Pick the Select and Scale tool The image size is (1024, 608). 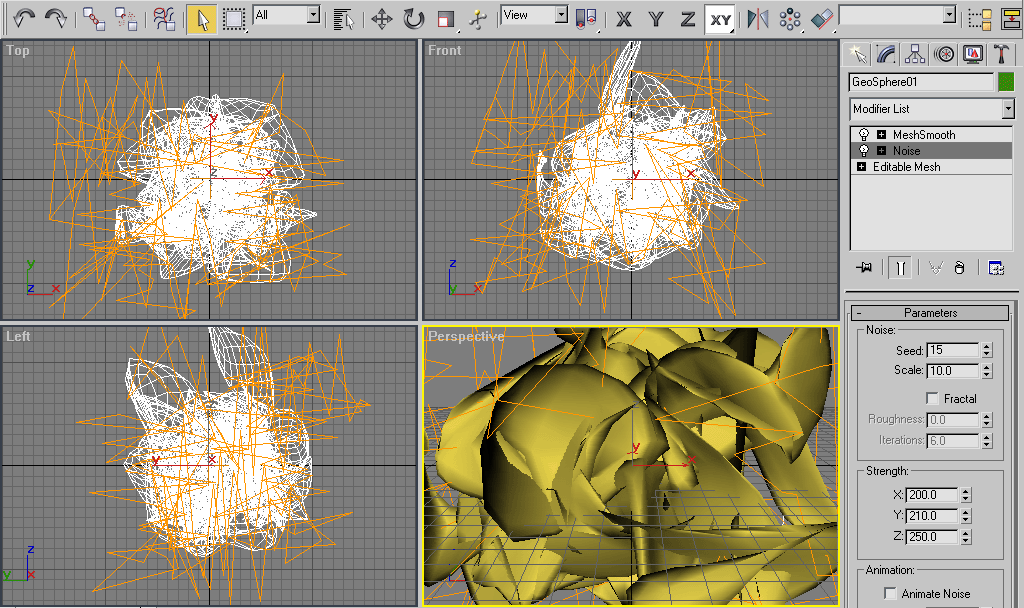446,19
